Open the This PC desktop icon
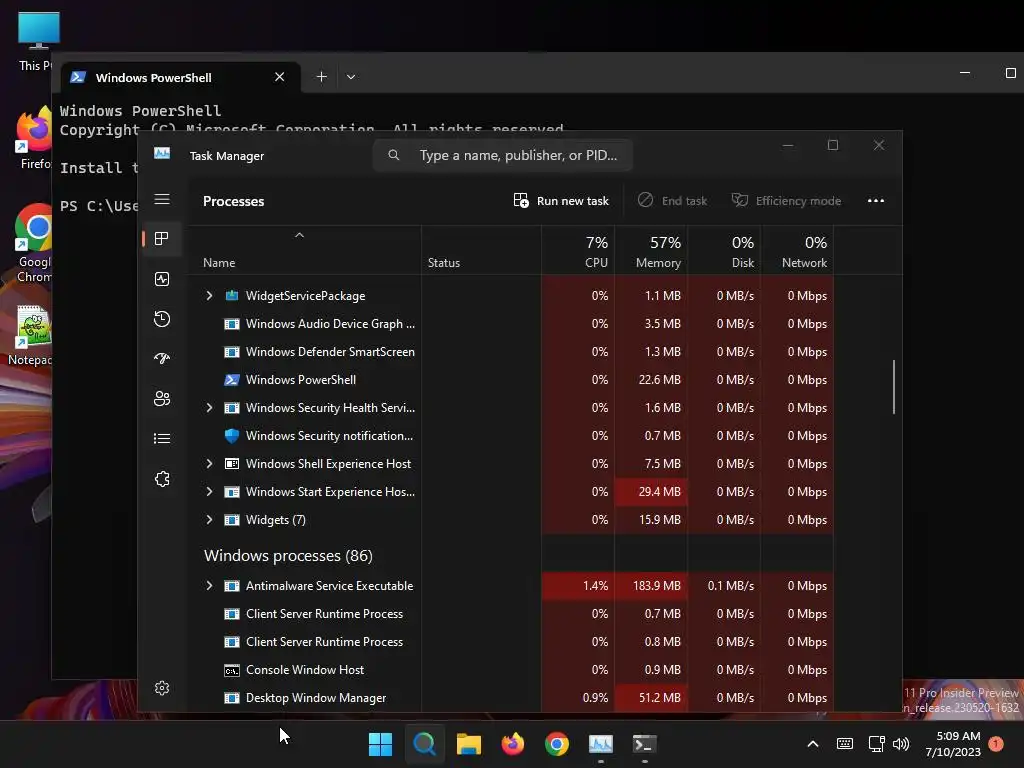Image resolution: width=1024 pixels, height=768 pixels. [36, 42]
